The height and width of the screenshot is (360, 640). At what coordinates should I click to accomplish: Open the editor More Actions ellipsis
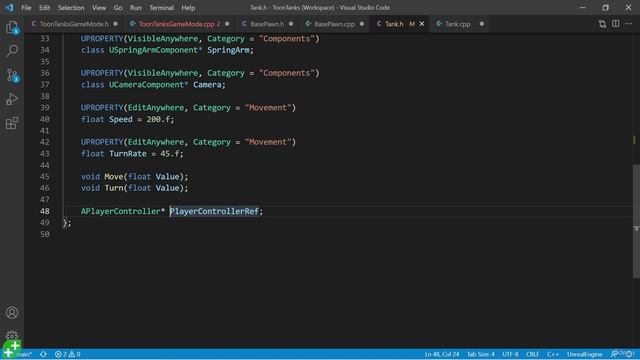pos(629,24)
